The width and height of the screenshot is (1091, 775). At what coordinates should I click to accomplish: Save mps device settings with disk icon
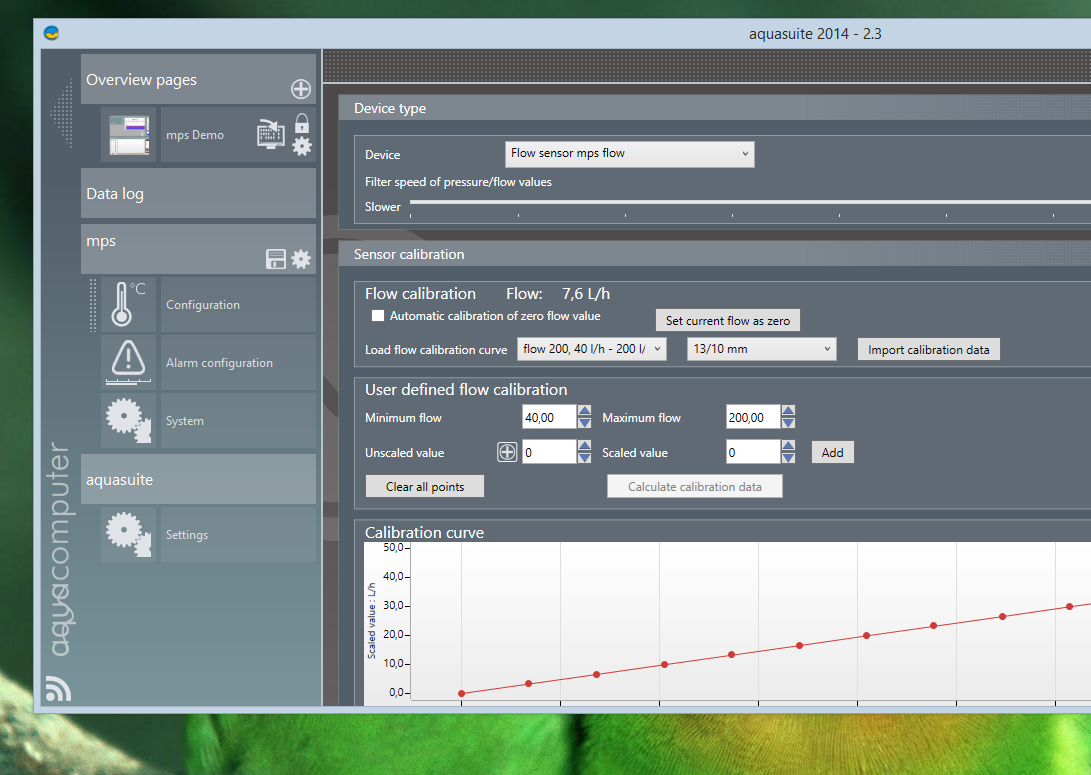[x=276, y=259]
